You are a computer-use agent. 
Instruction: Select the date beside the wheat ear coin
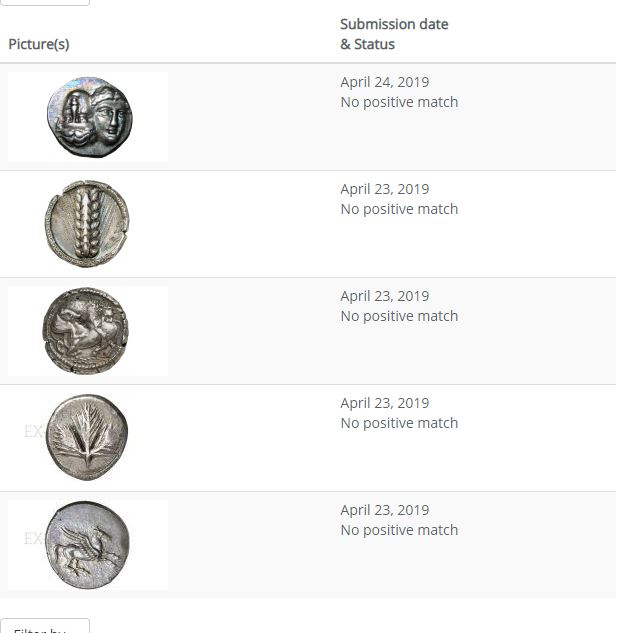click(385, 189)
